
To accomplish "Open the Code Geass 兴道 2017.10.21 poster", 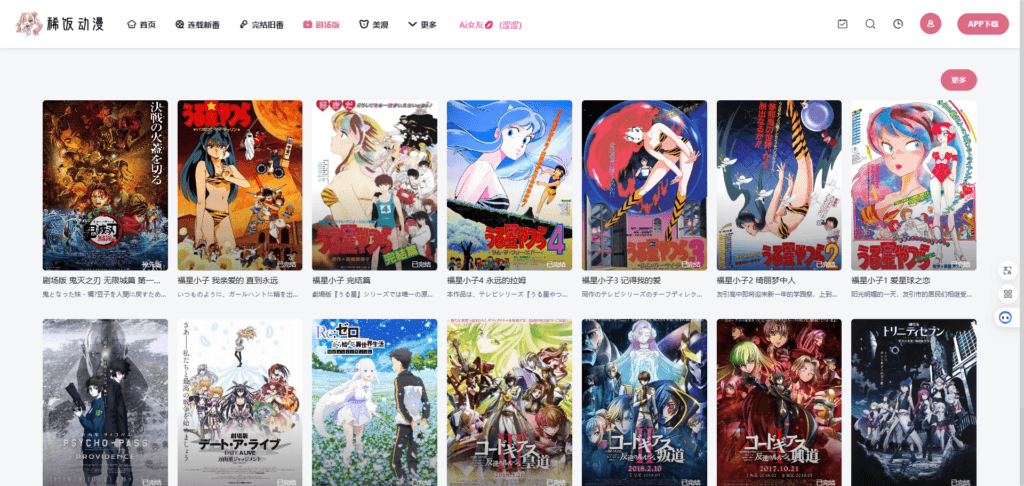I will (779, 402).
